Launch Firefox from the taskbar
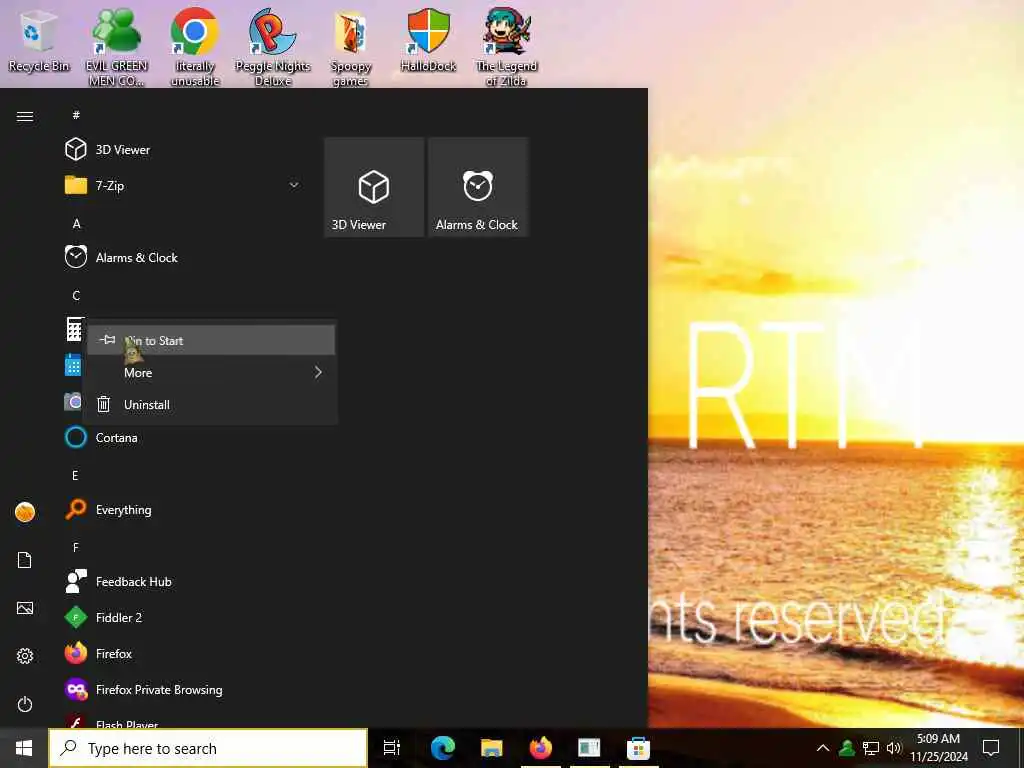The height and width of the screenshot is (768, 1024). tap(540, 748)
